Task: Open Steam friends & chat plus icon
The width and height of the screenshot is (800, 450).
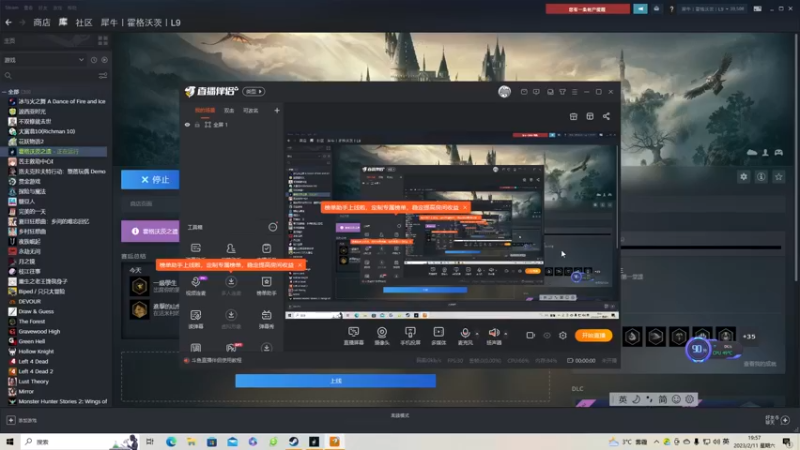Action: click(x=785, y=420)
